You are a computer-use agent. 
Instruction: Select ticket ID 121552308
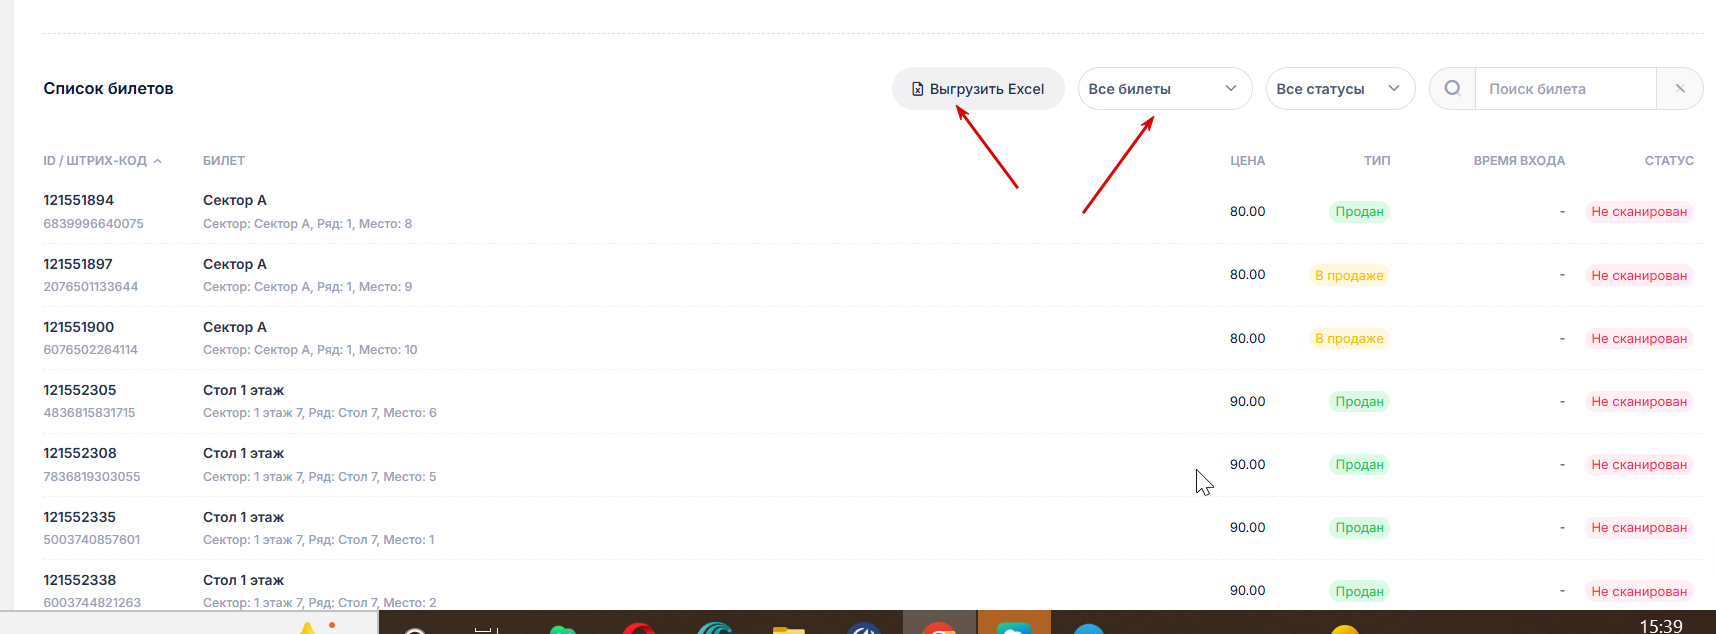tap(80, 453)
